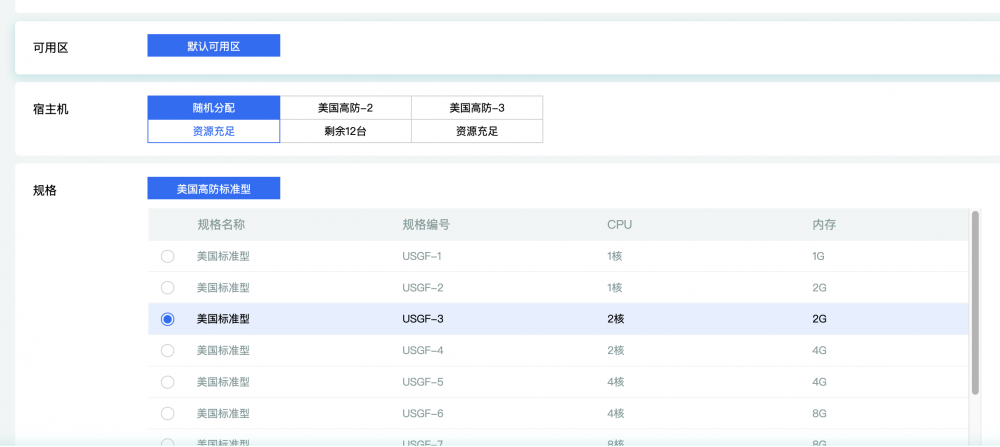
Task: Click the CPU column header
Action: (619, 225)
